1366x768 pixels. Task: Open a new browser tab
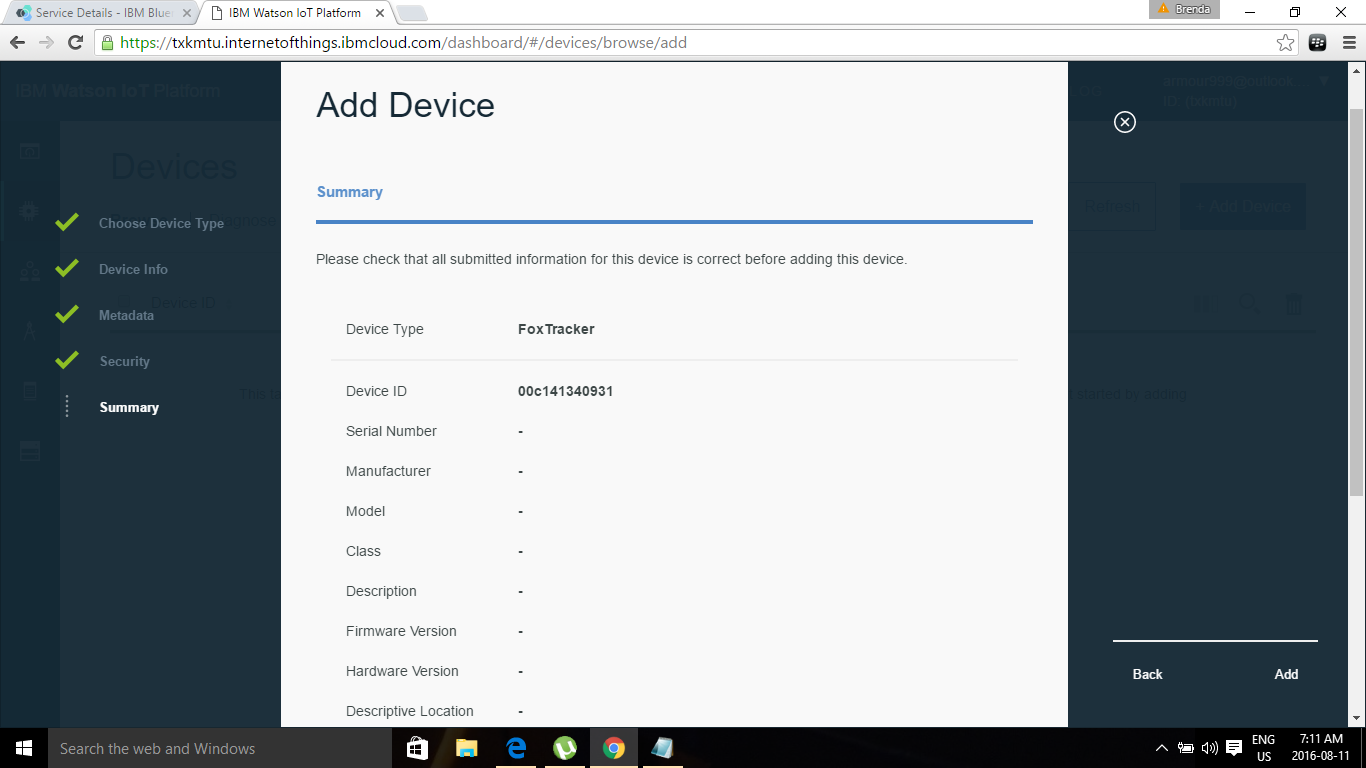pyautogui.click(x=411, y=13)
